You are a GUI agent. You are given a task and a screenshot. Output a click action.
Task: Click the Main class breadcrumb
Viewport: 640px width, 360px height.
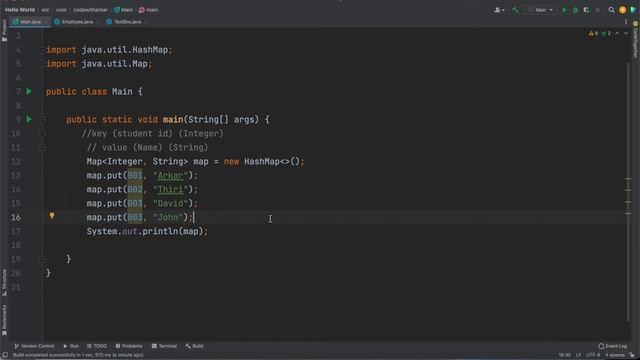coord(123,10)
